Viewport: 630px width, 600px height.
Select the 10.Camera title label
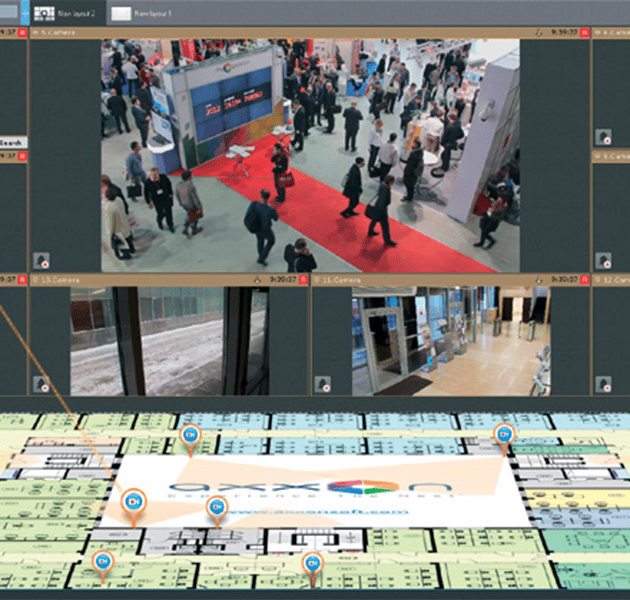pyautogui.click(x=60, y=280)
